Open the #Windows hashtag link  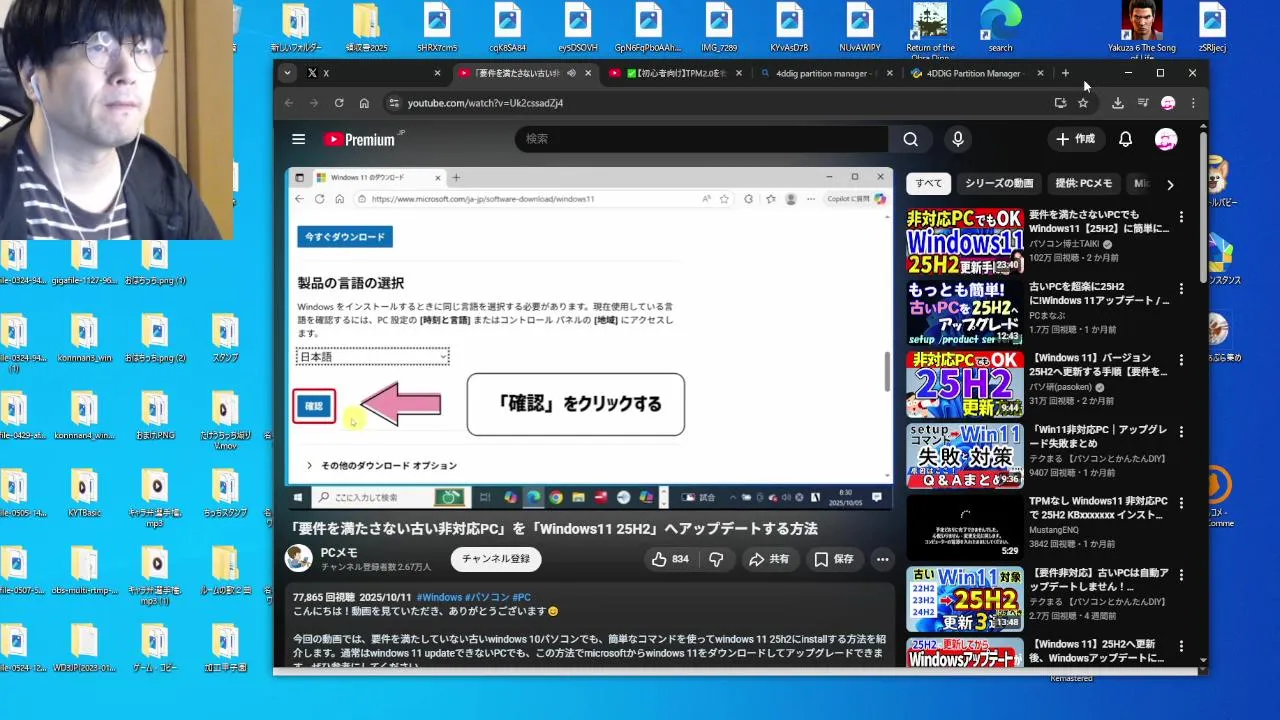(439, 597)
